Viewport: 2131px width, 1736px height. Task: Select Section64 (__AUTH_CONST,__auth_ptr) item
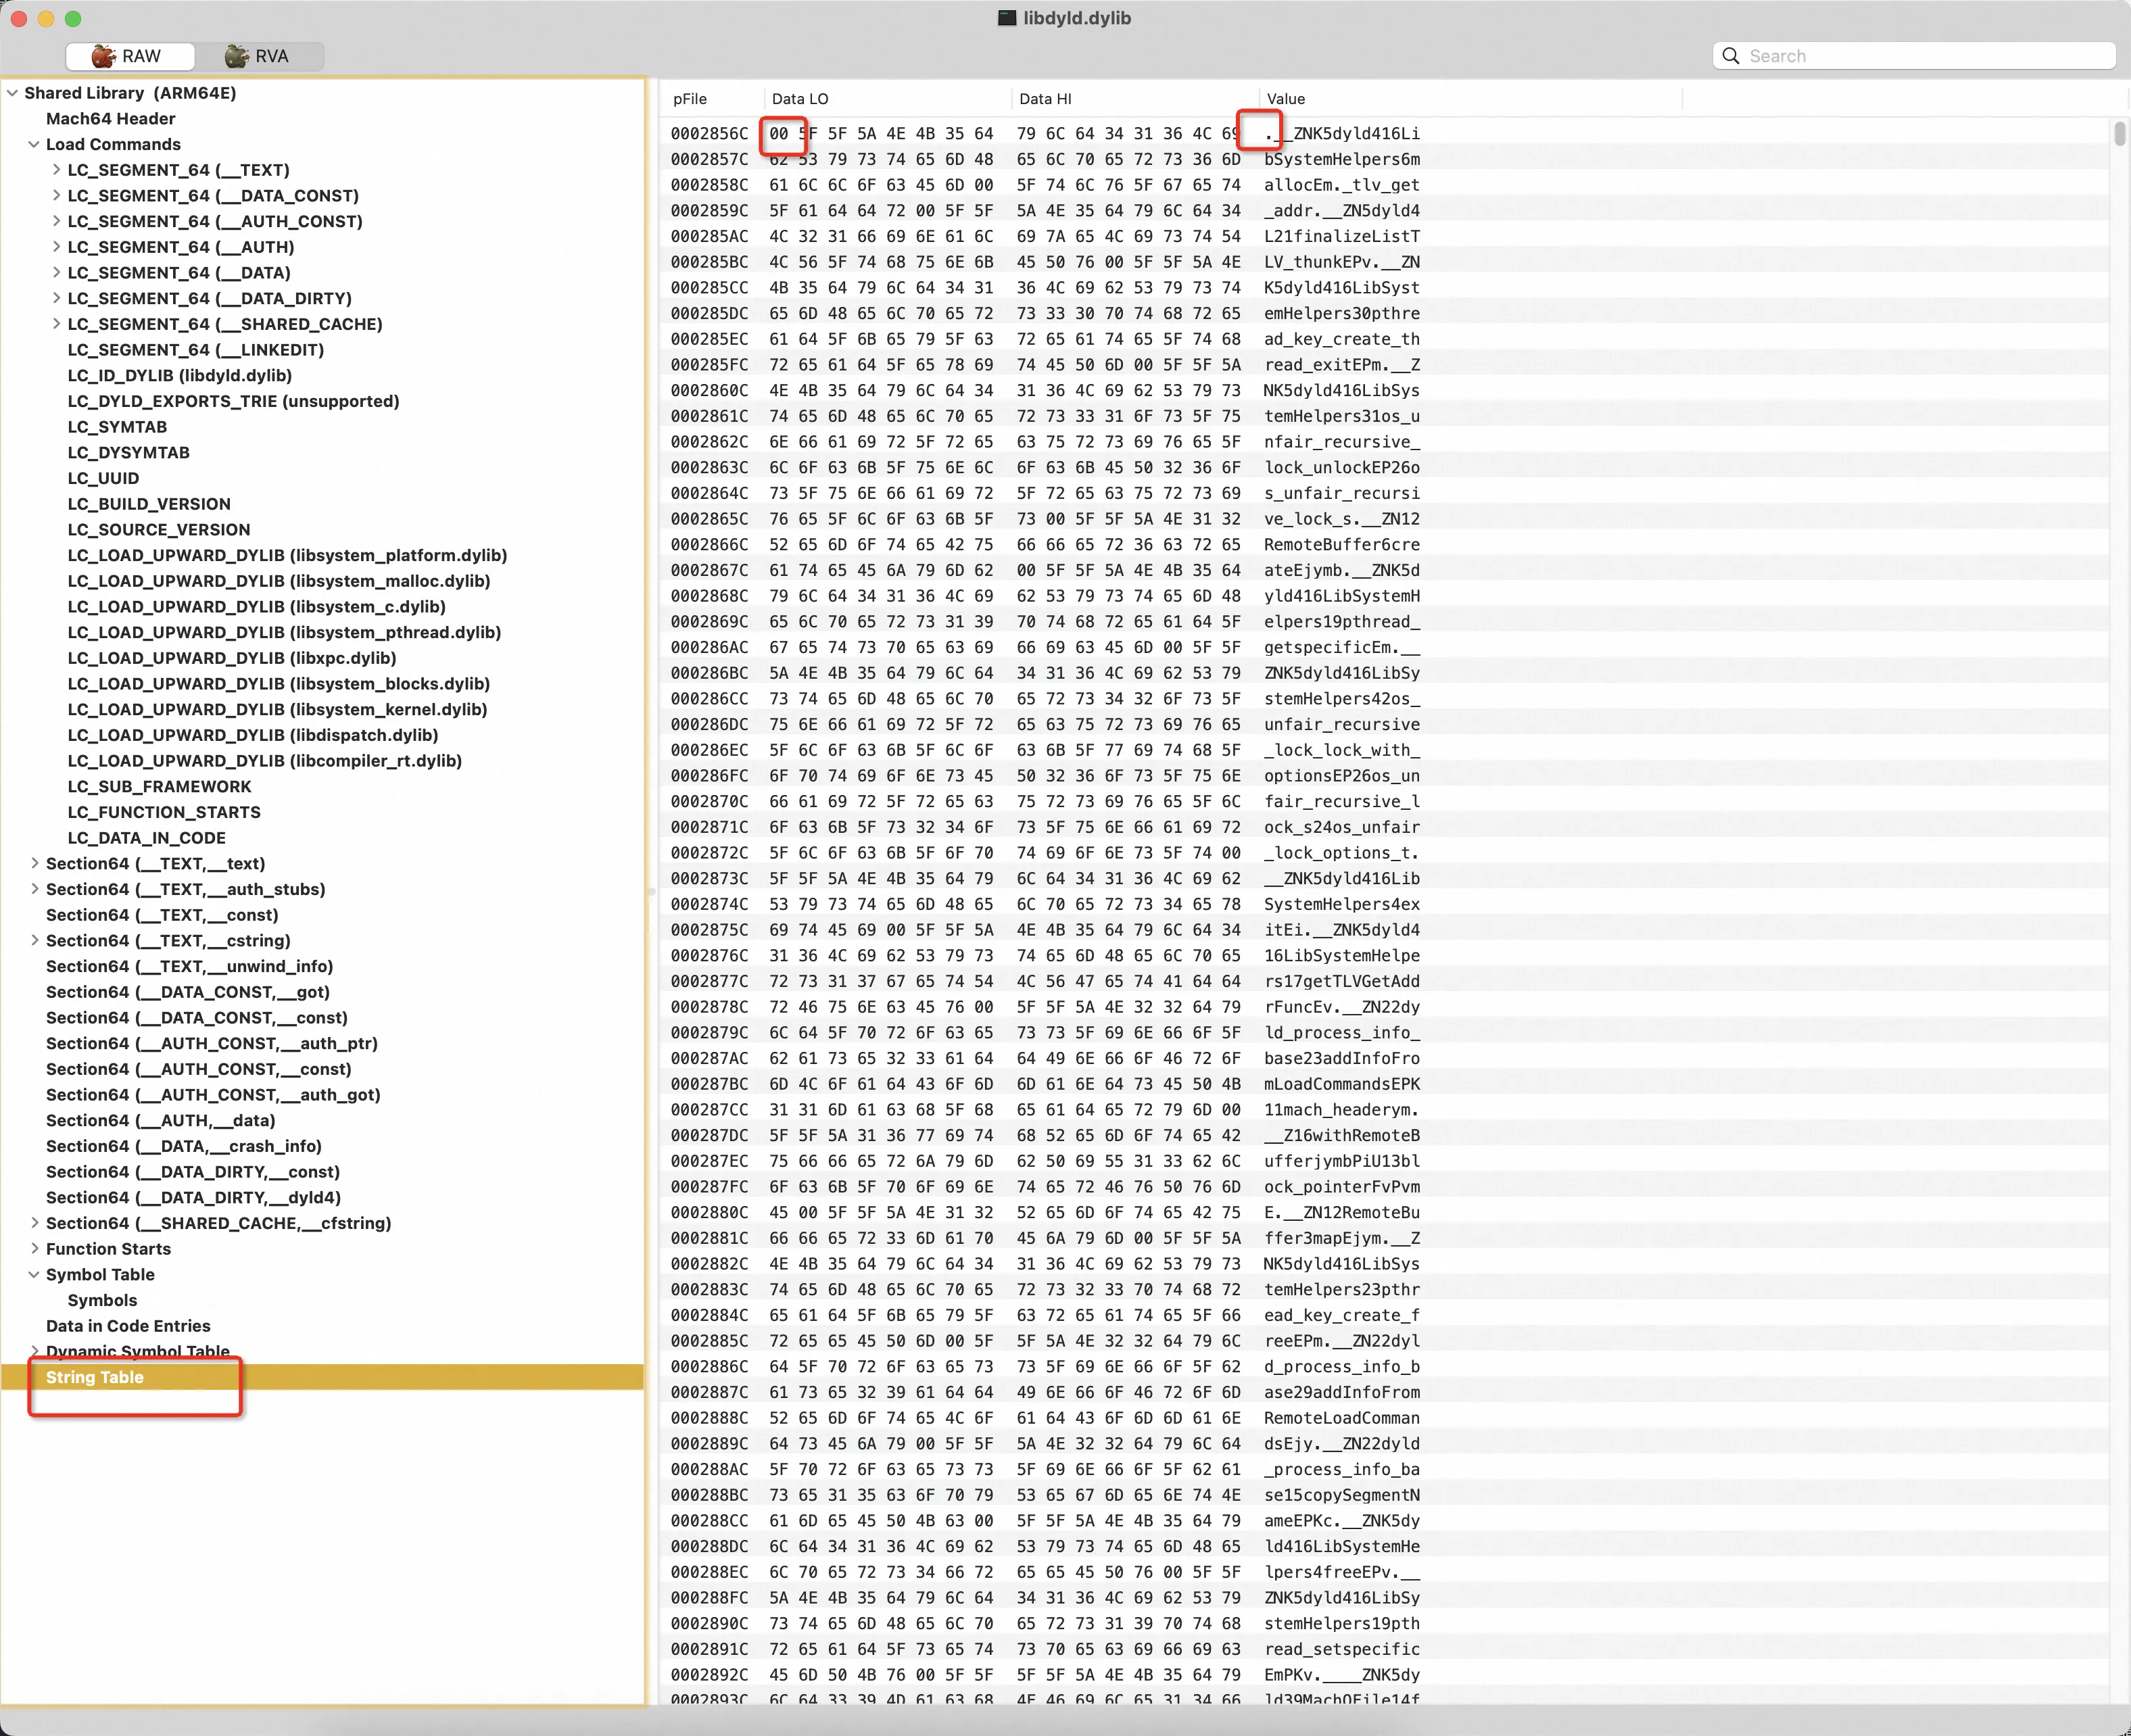[212, 1043]
